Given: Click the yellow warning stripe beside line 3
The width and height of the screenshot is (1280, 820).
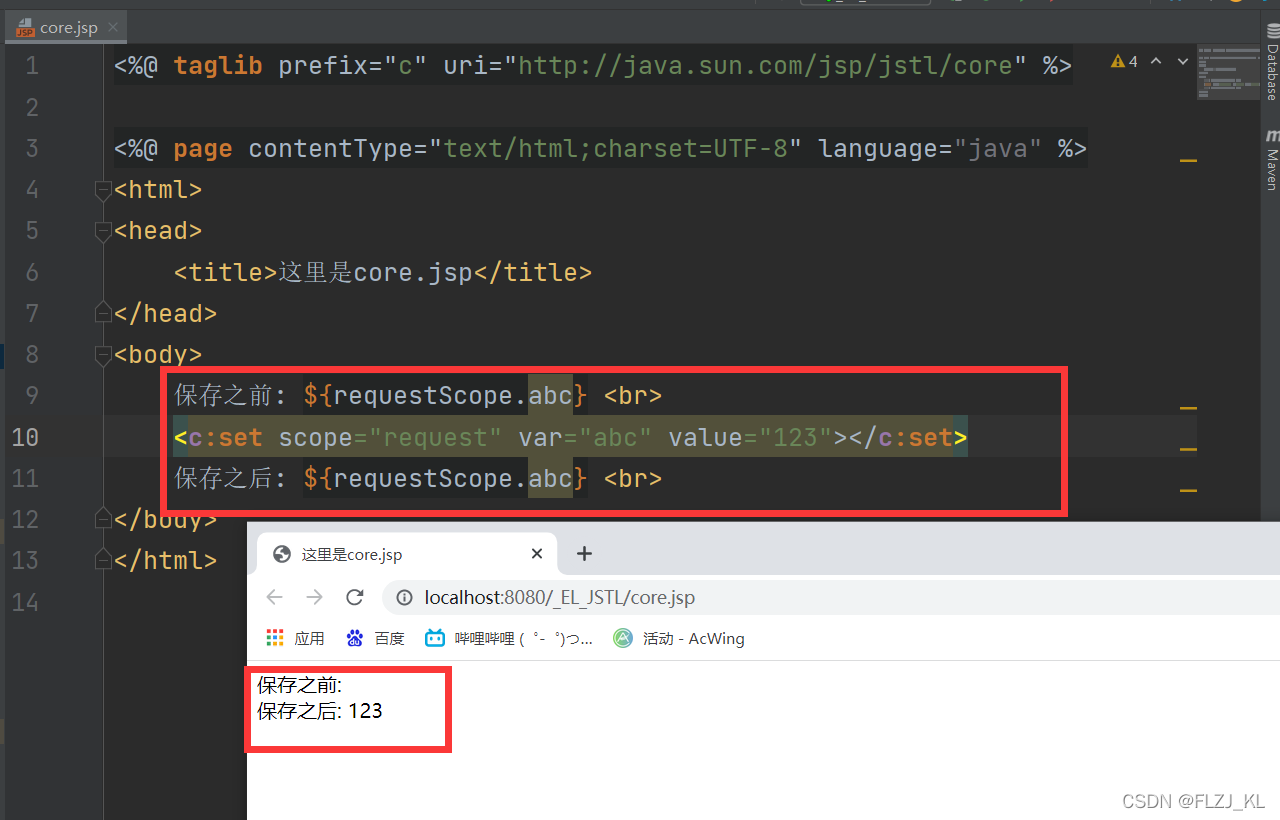Looking at the screenshot, I should [1188, 160].
